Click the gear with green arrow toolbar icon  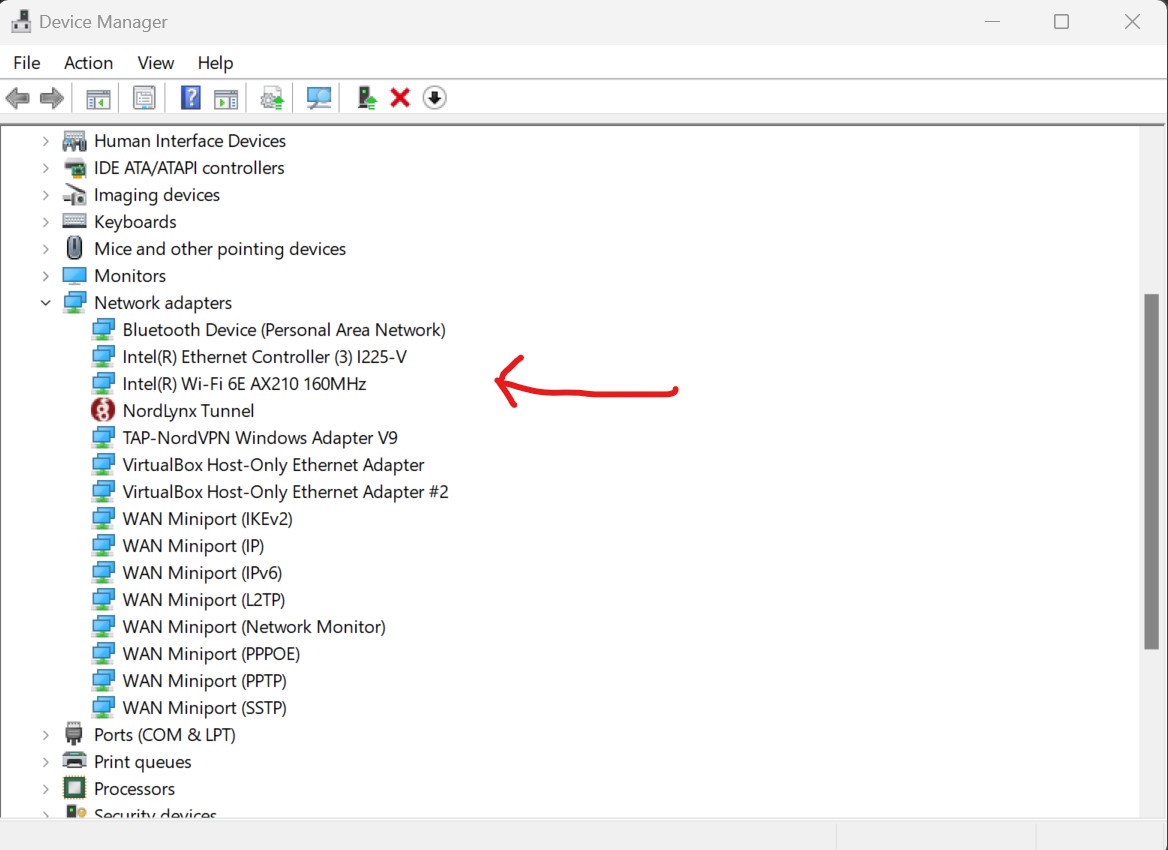pos(272,98)
